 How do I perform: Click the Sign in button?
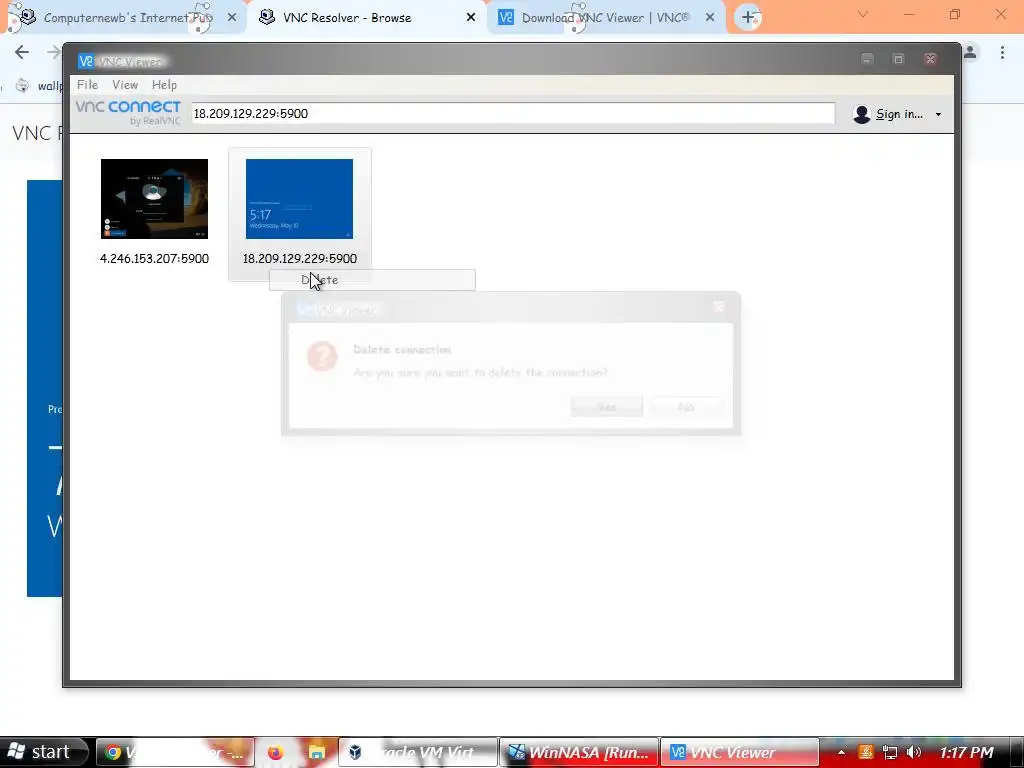point(899,114)
